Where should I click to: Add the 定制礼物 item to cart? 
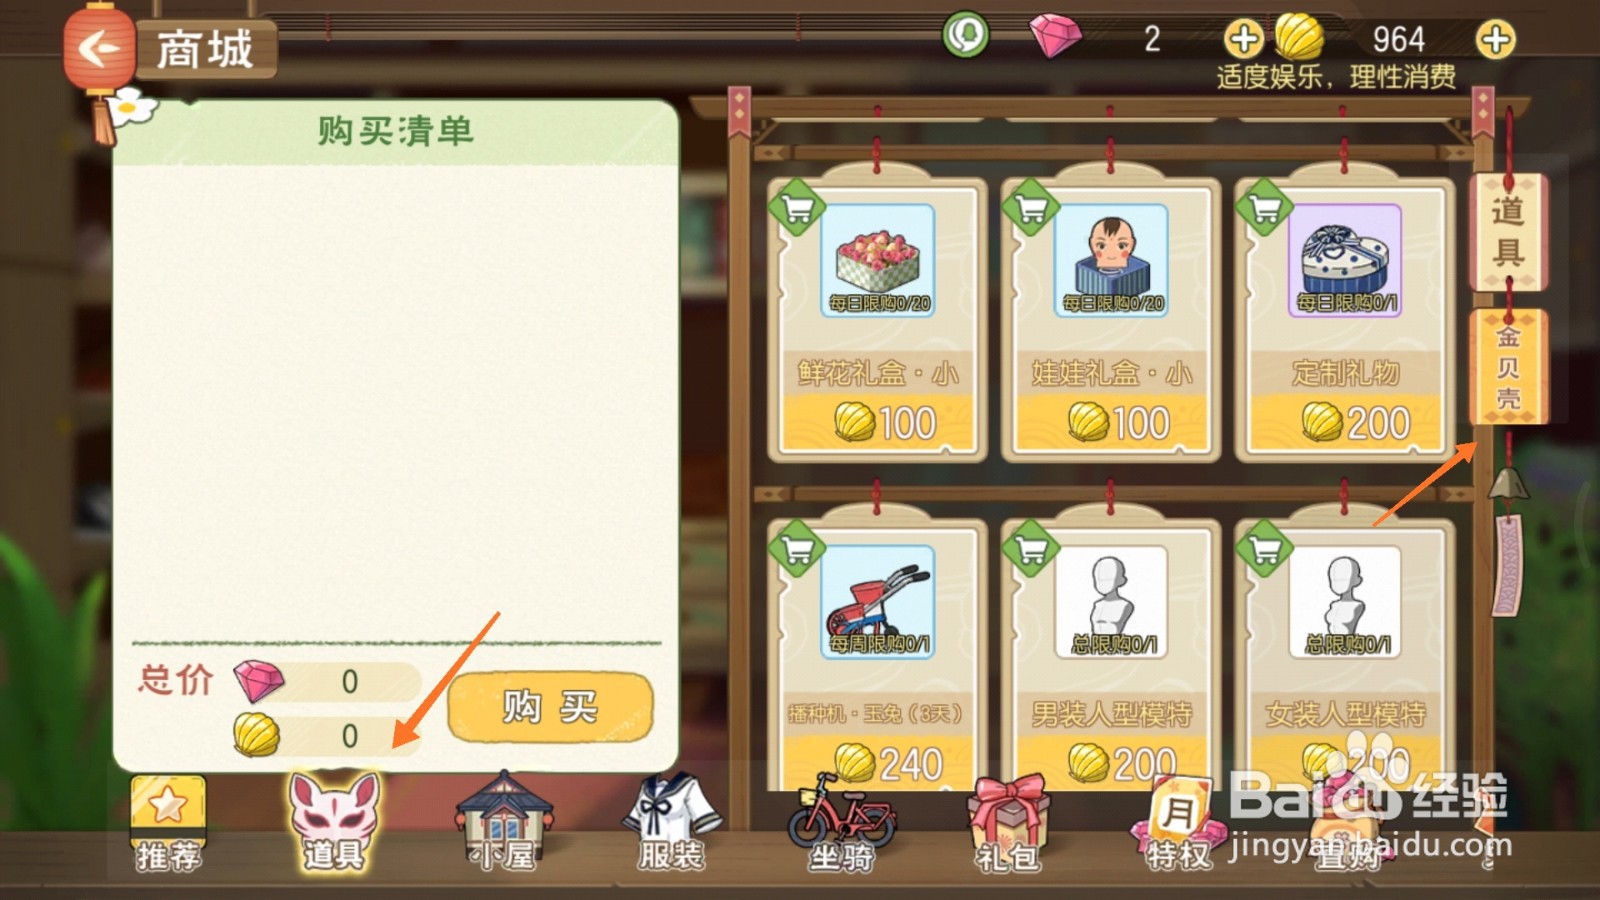tap(1265, 208)
